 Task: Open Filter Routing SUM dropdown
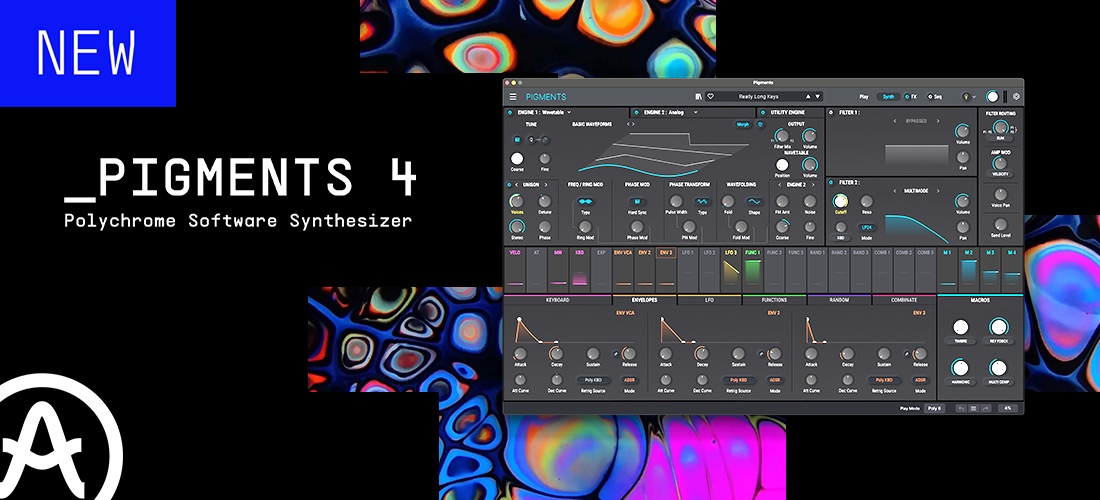coord(1000,139)
